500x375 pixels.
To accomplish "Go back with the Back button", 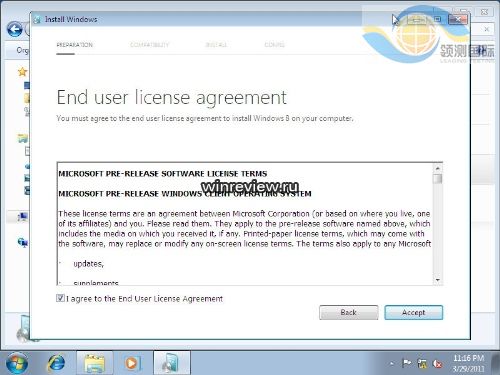I will (349, 313).
